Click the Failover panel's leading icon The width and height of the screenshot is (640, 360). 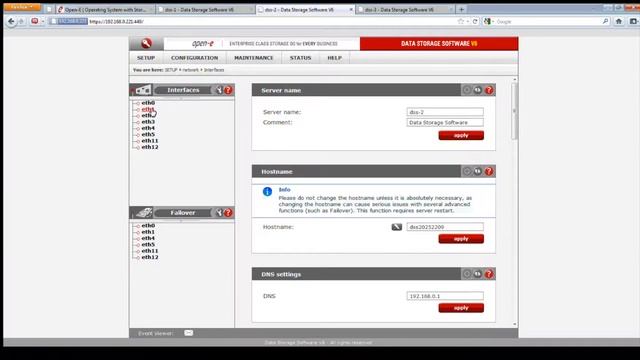point(144,212)
